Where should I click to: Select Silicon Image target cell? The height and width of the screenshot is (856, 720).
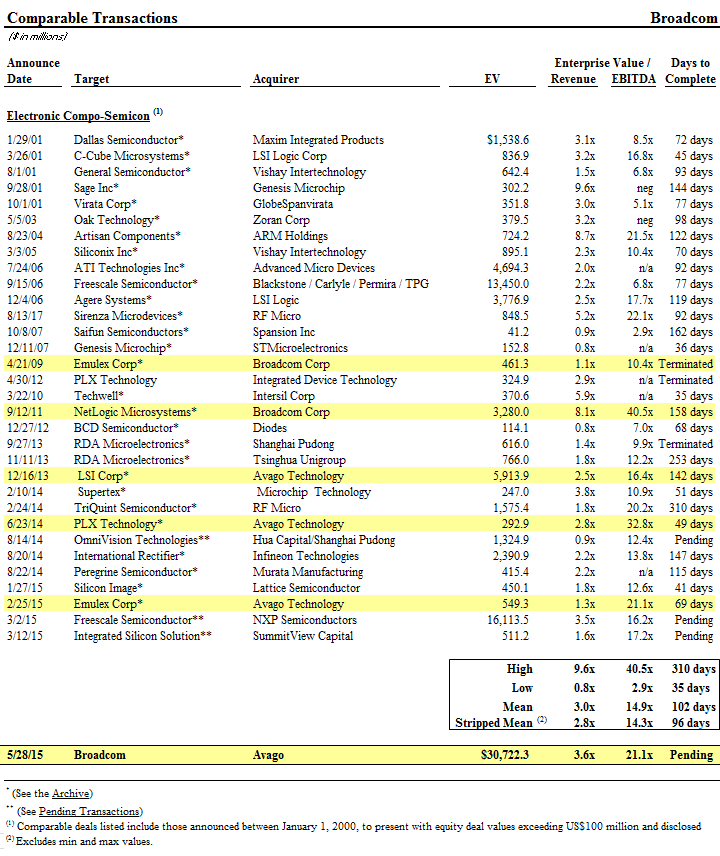point(108,587)
